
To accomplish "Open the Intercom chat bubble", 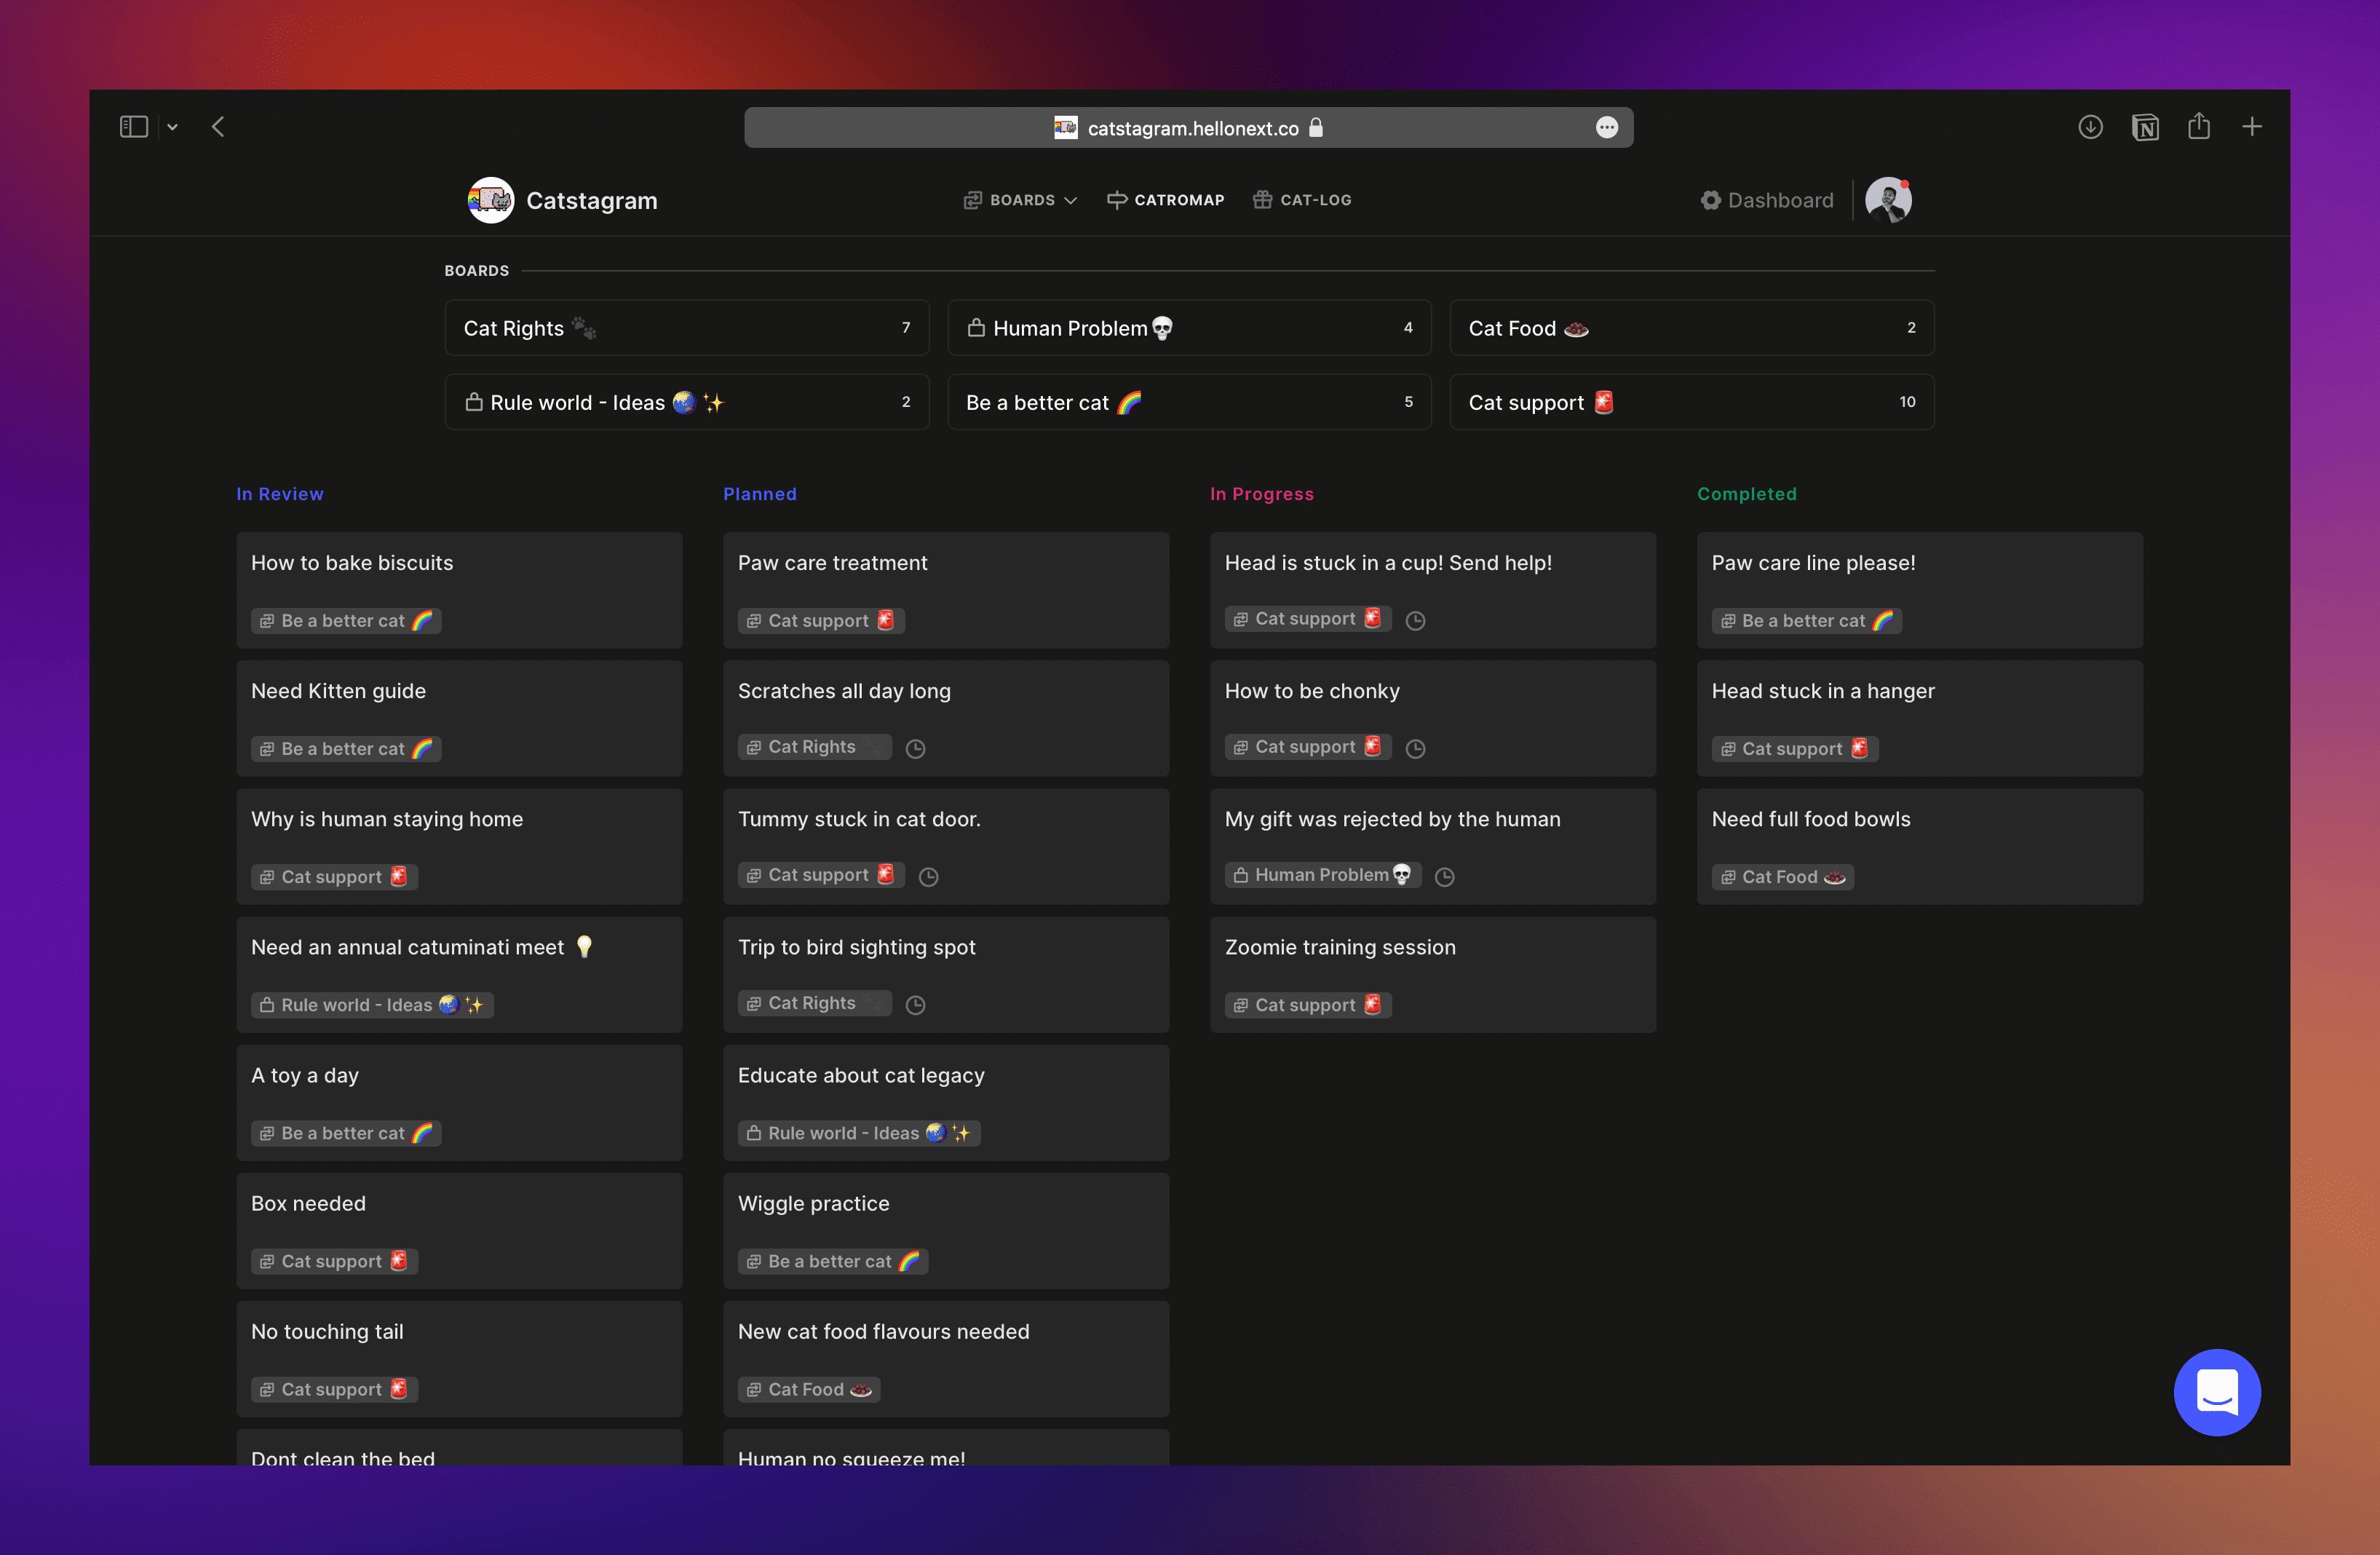I will click(2217, 1392).
